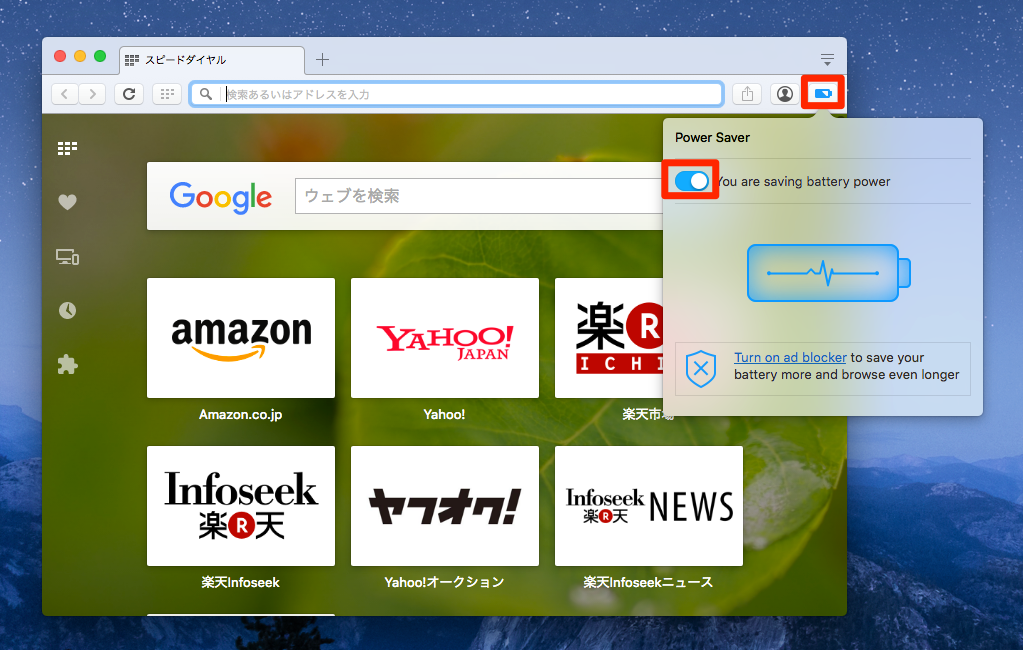This screenshot has height=650, width=1023.
Task: Click 'You are saving battery power' text
Action: pyautogui.click(x=804, y=181)
